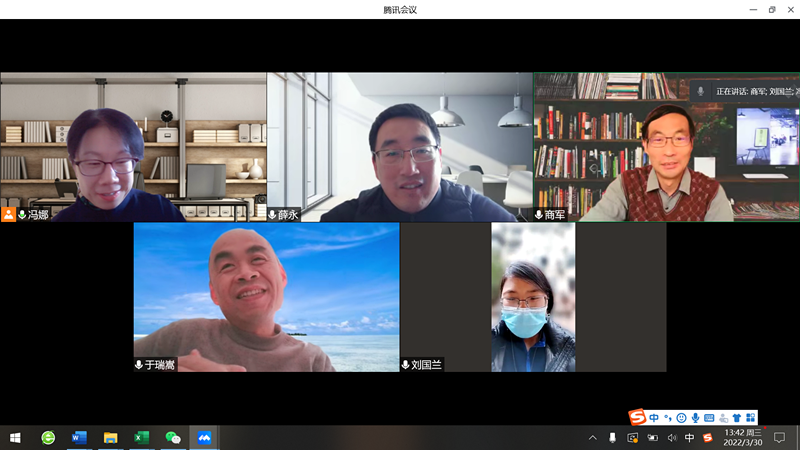Open the volume control in system tray

(672, 438)
